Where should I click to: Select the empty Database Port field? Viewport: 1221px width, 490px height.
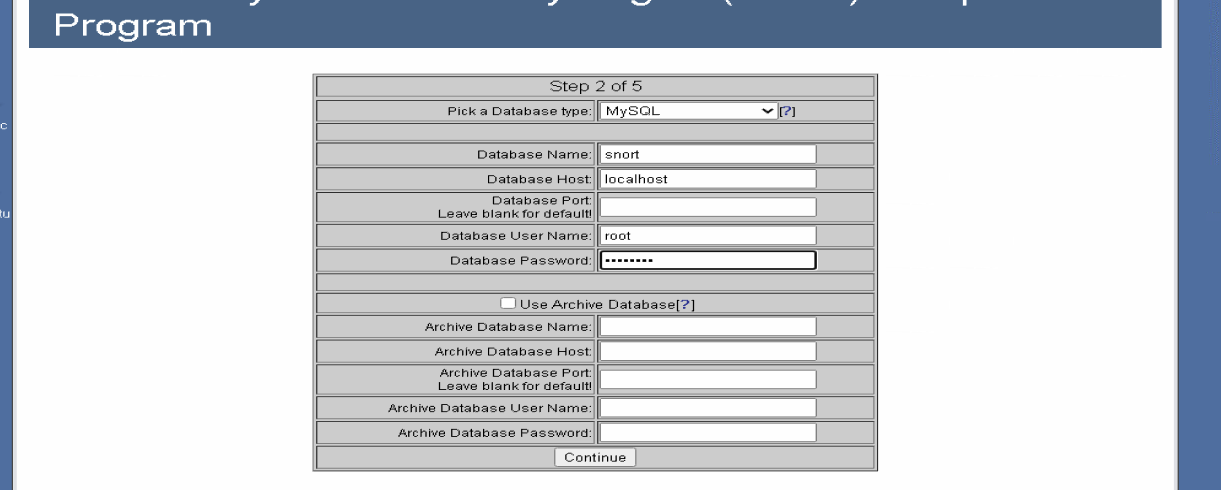coord(708,207)
